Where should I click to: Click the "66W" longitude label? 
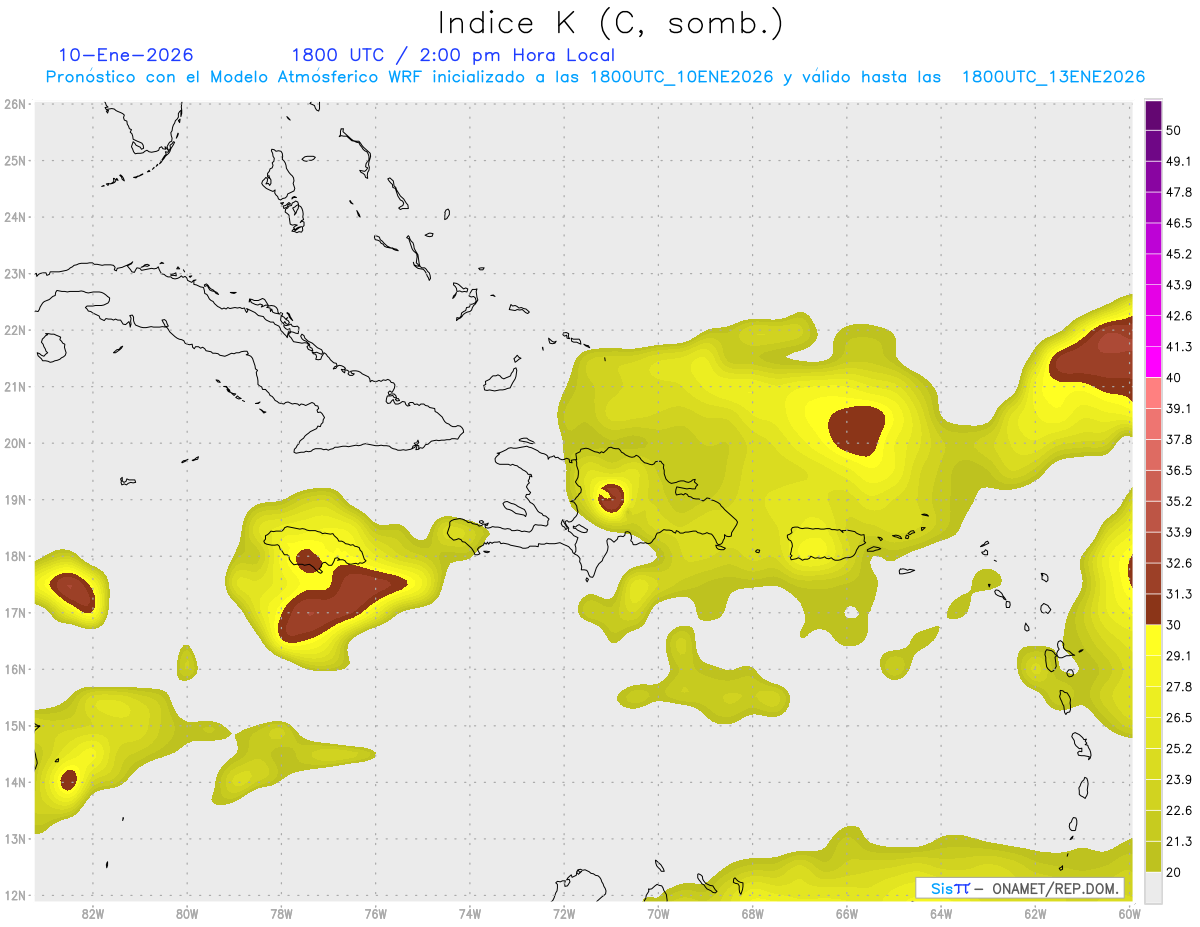click(x=847, y=913)
